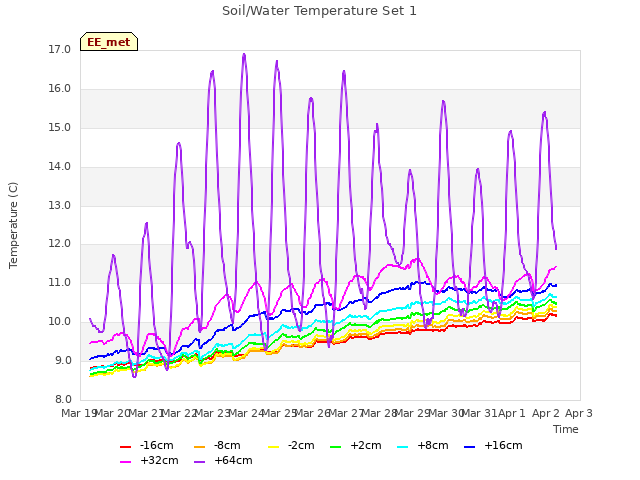The image size is (640, 480).
Task: Click the 11.0 y-axis tick label
Action: [60, 282]
